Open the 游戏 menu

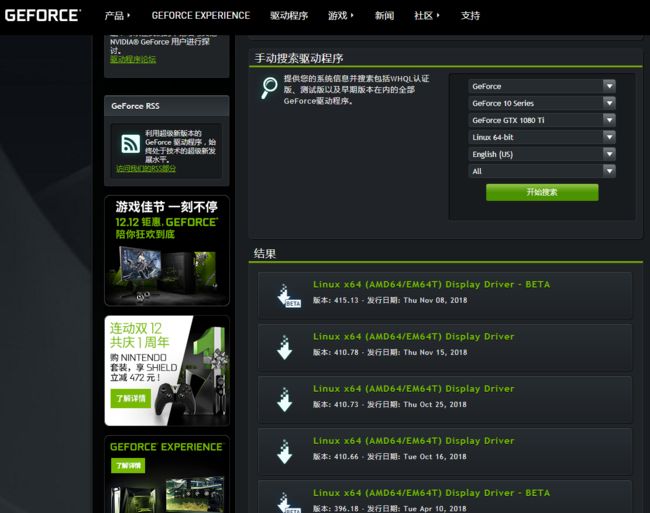pyautogui.click(x=341, y=16)
